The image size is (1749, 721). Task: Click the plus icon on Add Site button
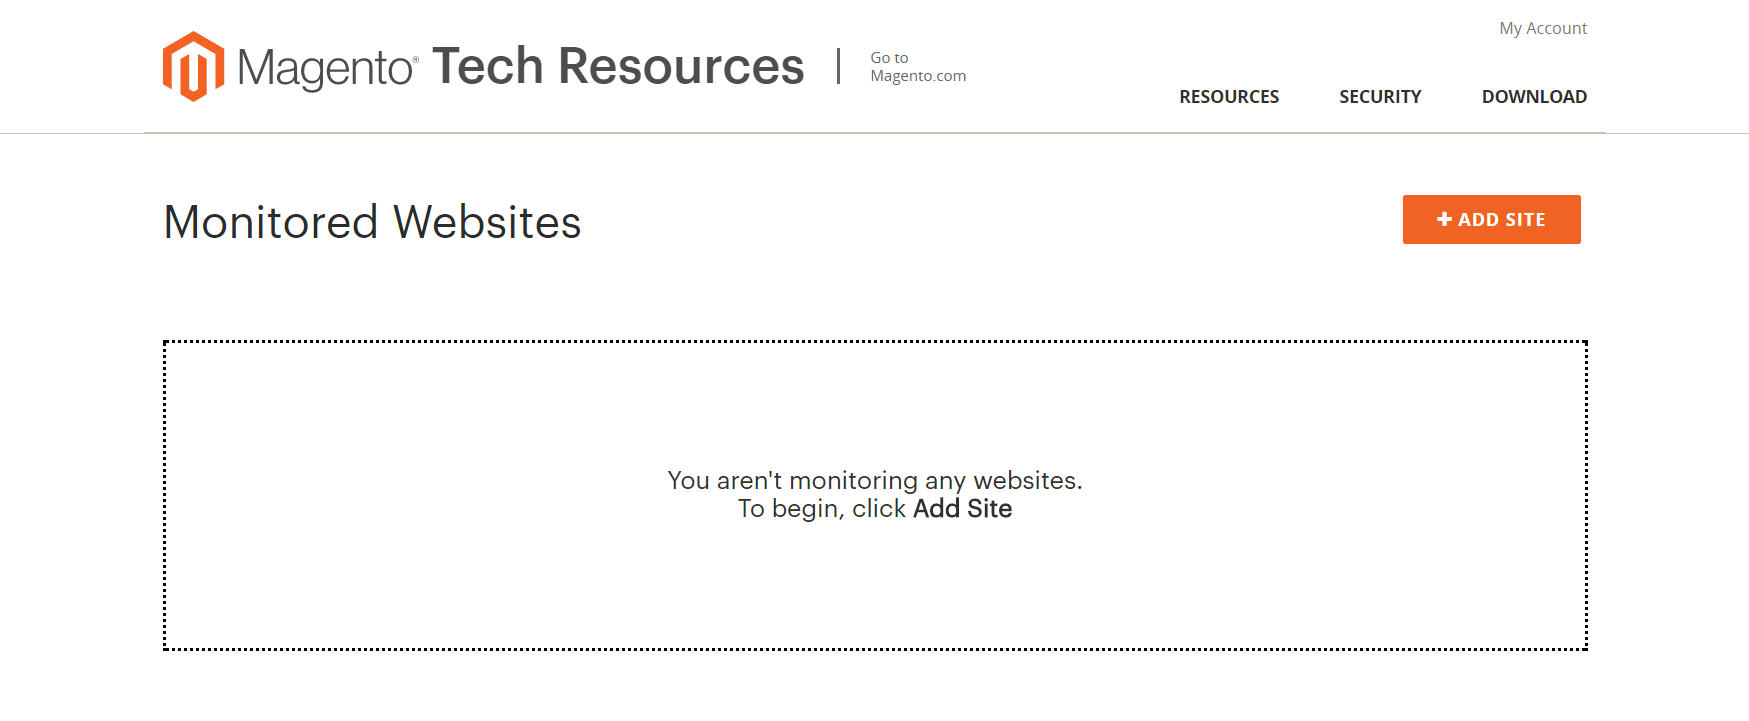click(x=1444, y=219)
